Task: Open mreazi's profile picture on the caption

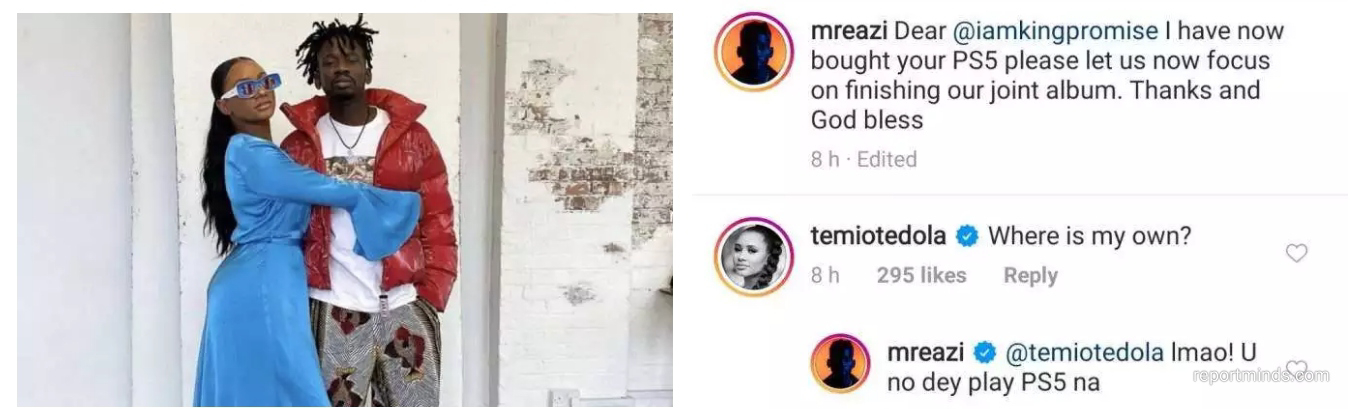Action: pyautogui.click(x=753, y=51)
